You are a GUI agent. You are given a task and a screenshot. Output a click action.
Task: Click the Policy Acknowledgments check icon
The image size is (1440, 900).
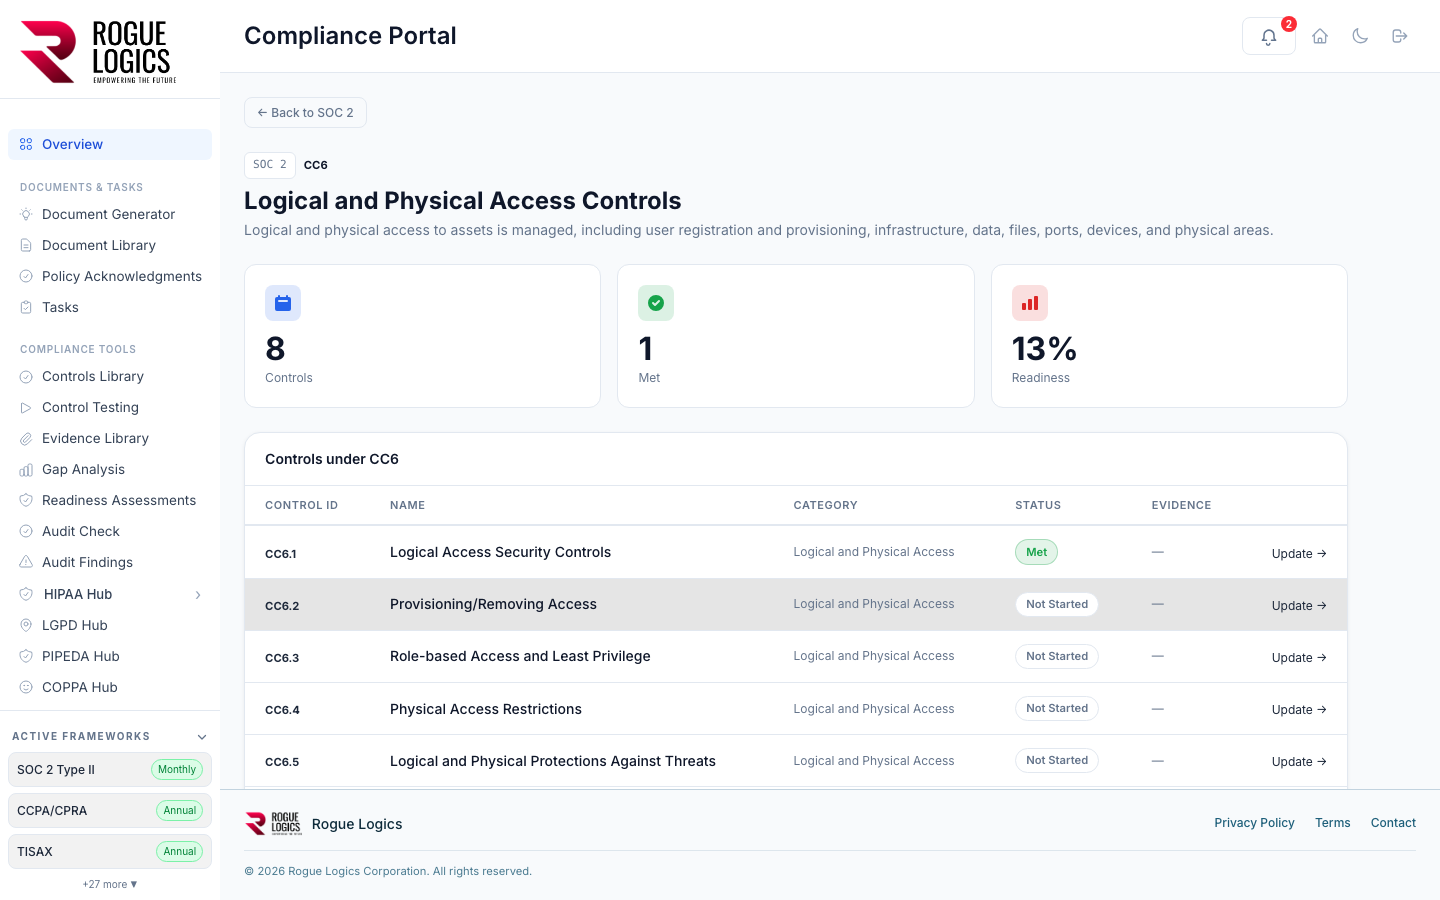point(26,276)
